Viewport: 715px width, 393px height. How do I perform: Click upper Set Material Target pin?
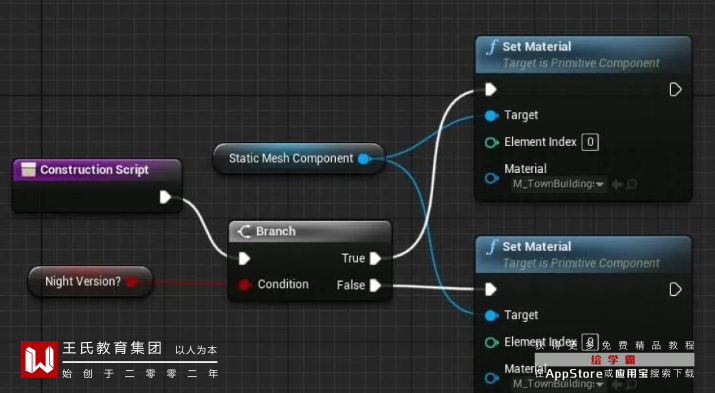[x=491, y=116]
